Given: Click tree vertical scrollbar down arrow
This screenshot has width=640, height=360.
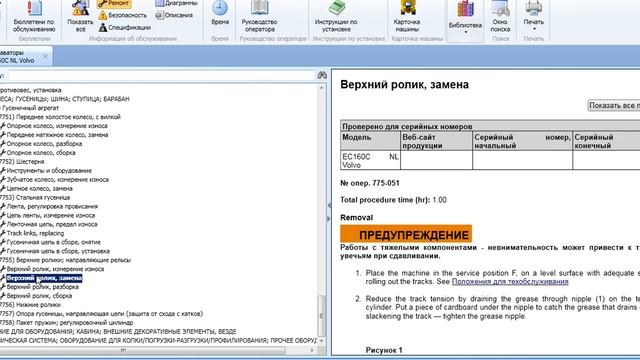Looking at the screenshot, I should 322,340.
